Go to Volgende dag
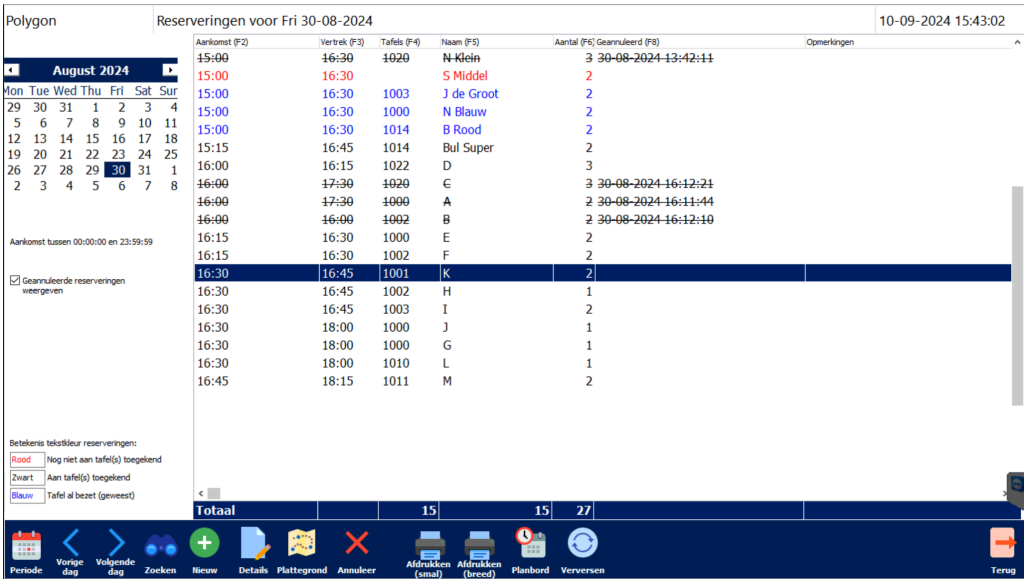This screenshot has height=587, width=1029. point(116,552)
